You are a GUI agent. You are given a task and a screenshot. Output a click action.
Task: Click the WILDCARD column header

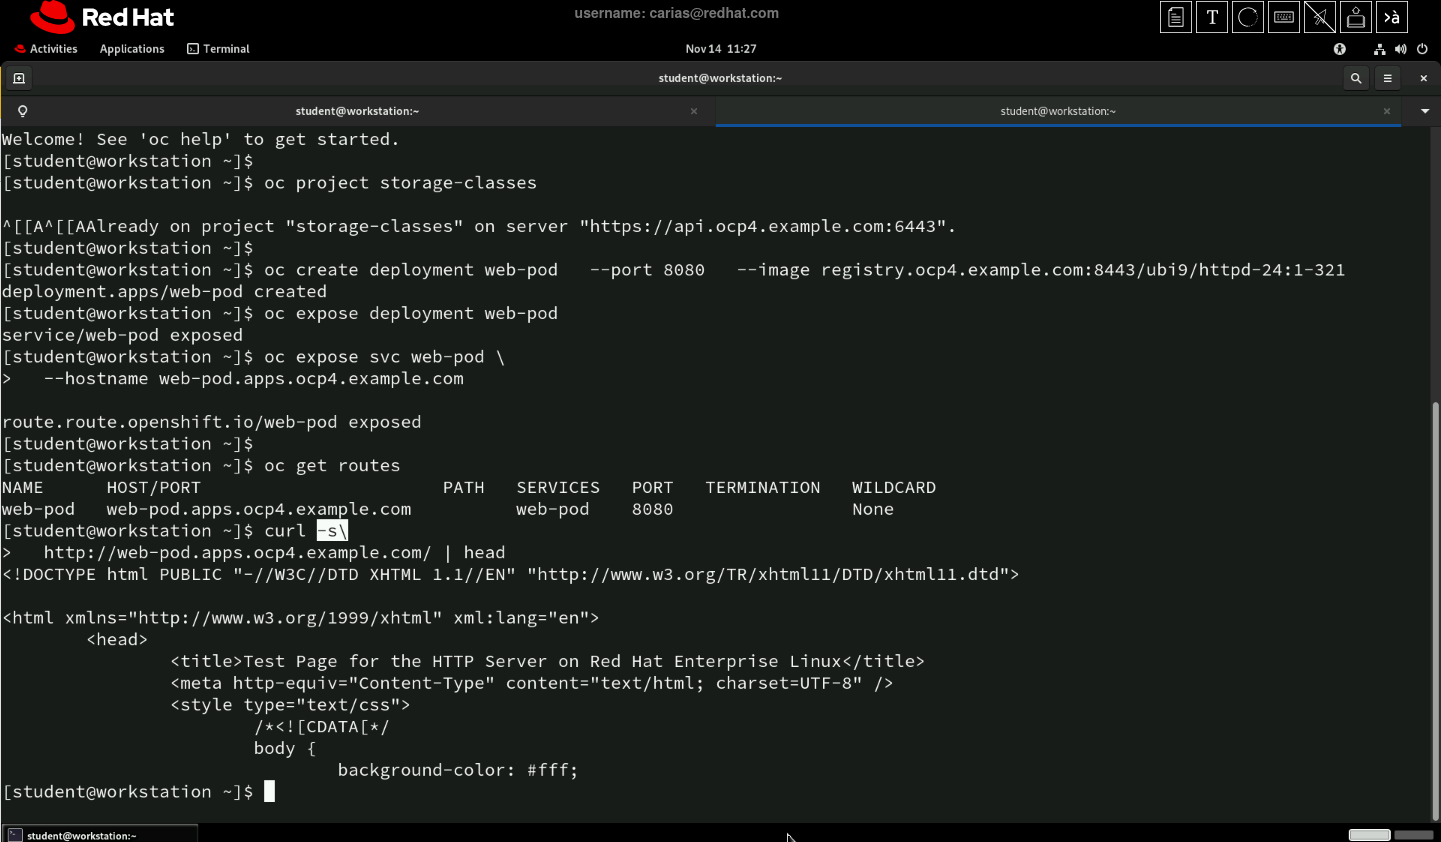(894, 488)
